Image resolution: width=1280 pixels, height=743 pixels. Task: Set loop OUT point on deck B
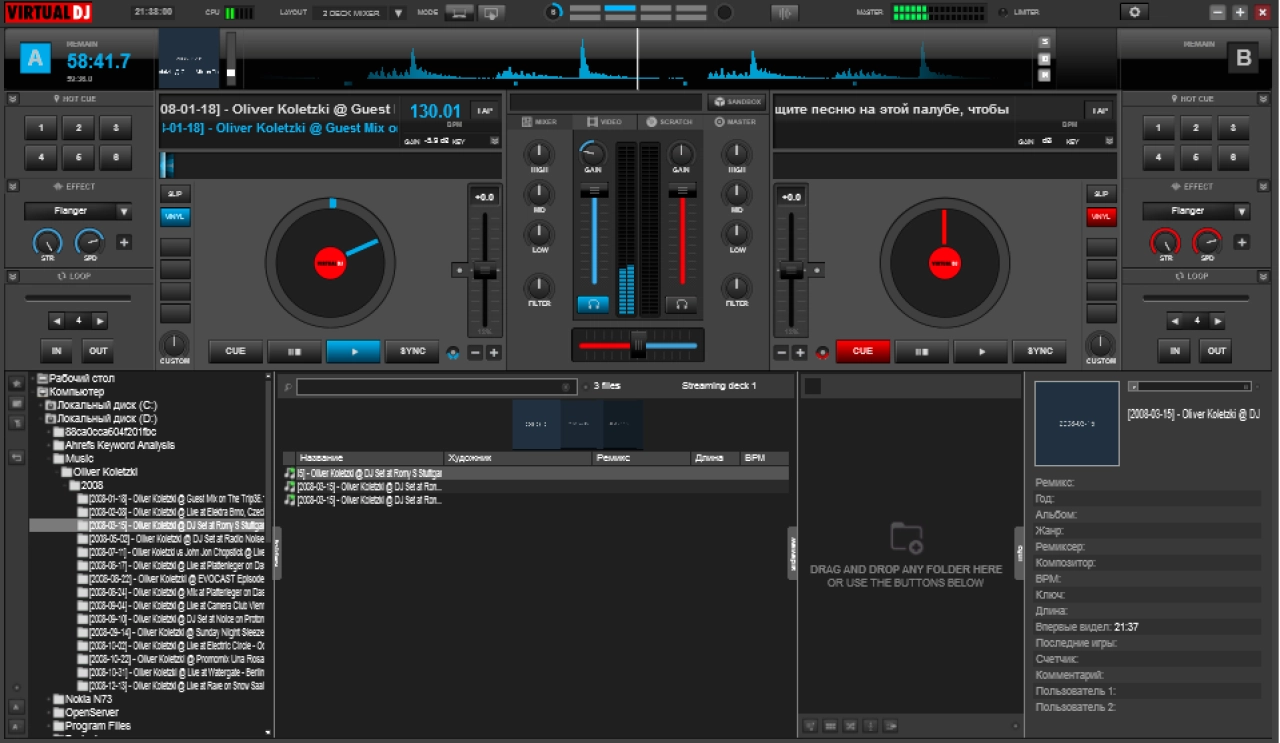coord(1216,351)
